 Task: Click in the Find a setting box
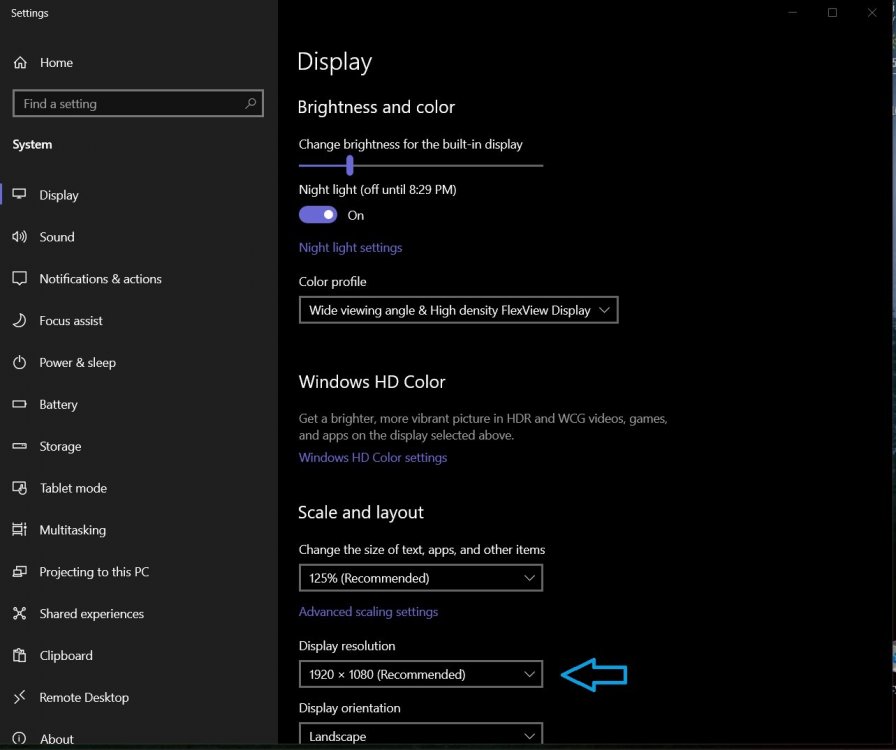(138, 103)
